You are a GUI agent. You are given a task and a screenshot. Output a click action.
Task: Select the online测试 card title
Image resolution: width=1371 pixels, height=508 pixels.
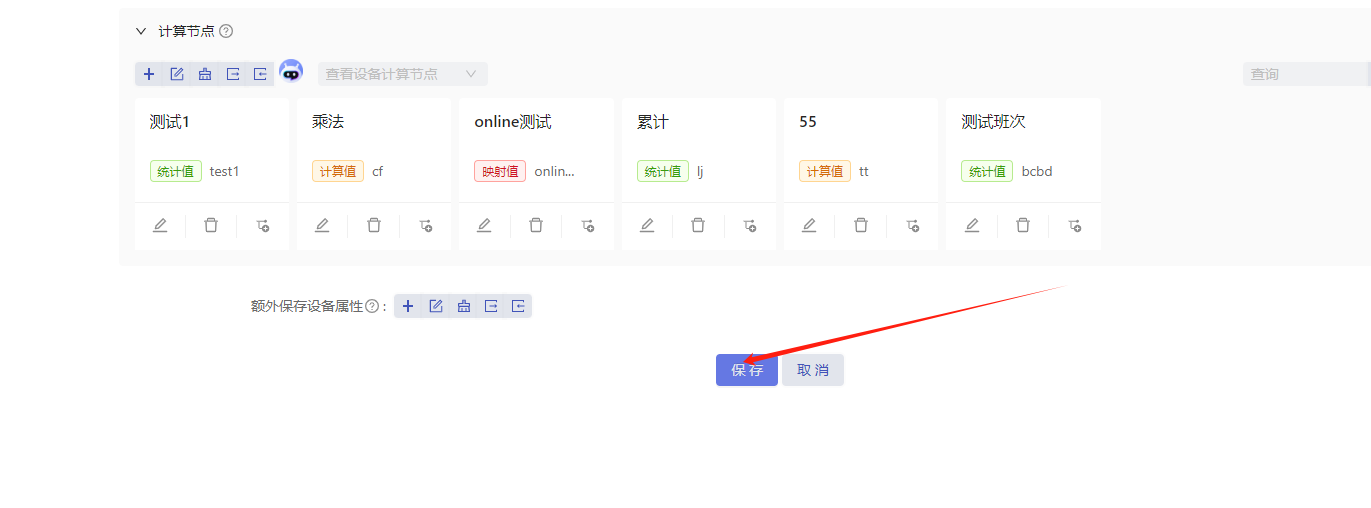[x=513, y=122]
